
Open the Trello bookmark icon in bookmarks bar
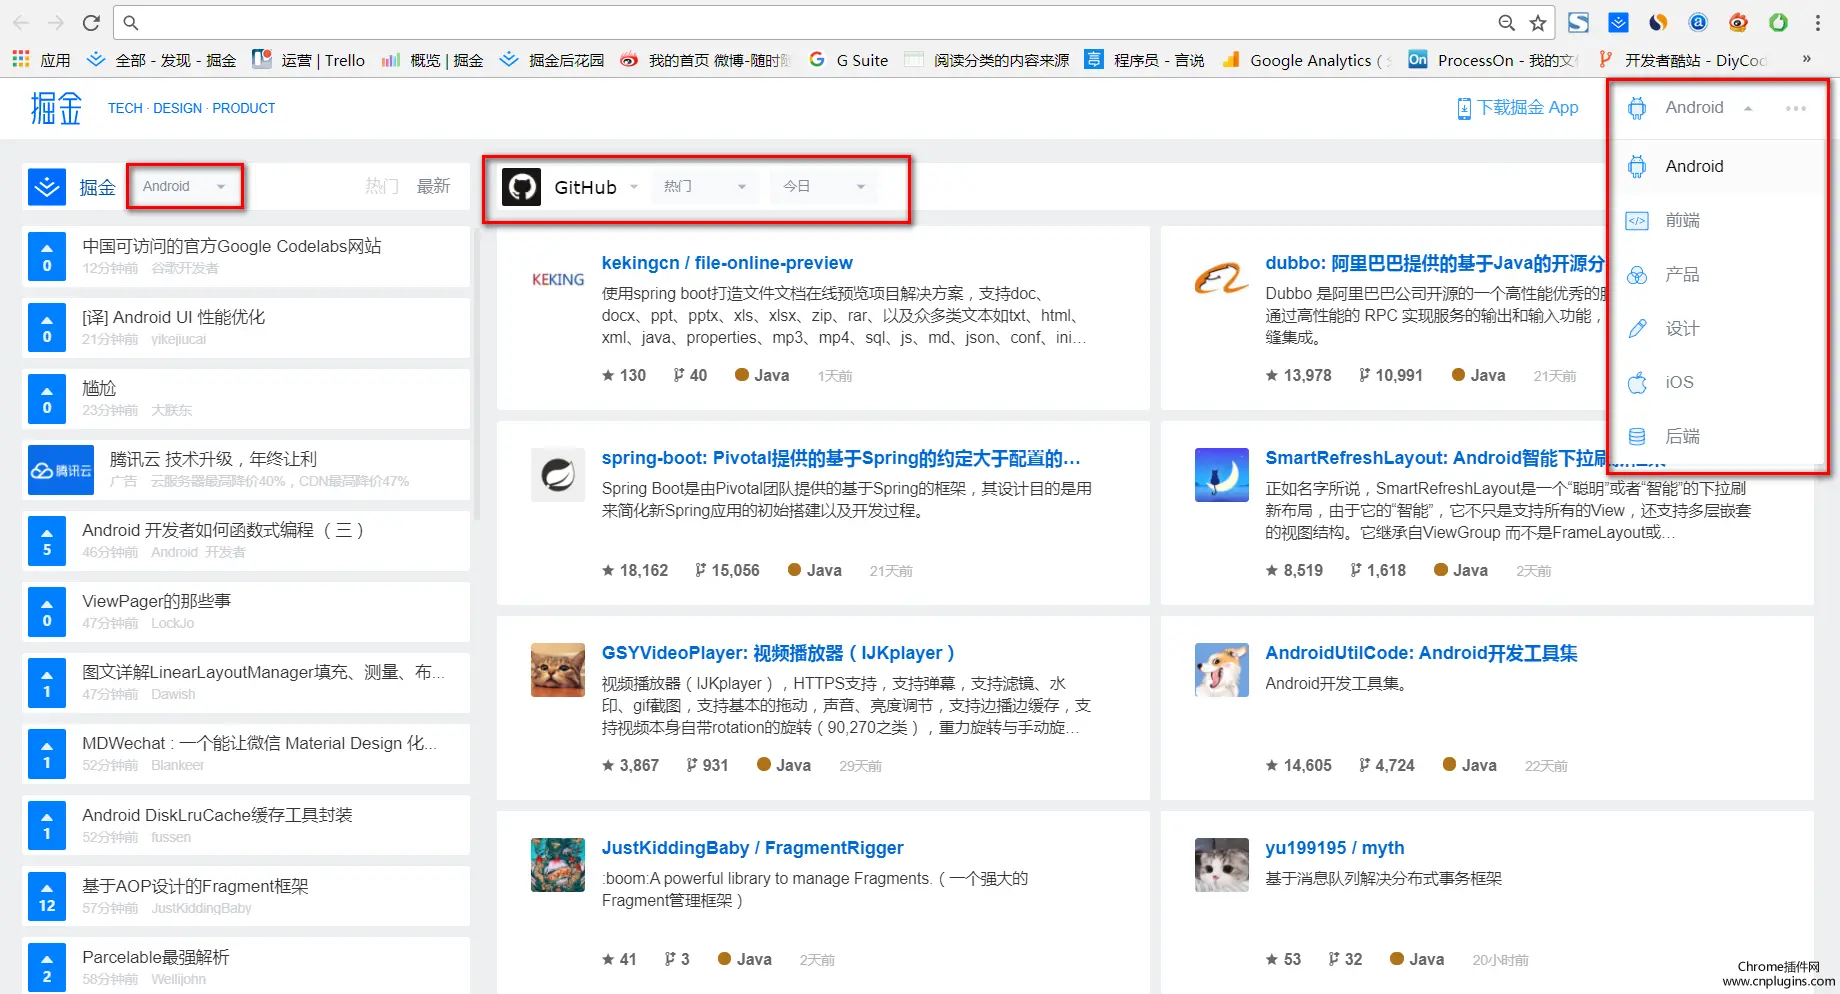click(x=262, y=60)
